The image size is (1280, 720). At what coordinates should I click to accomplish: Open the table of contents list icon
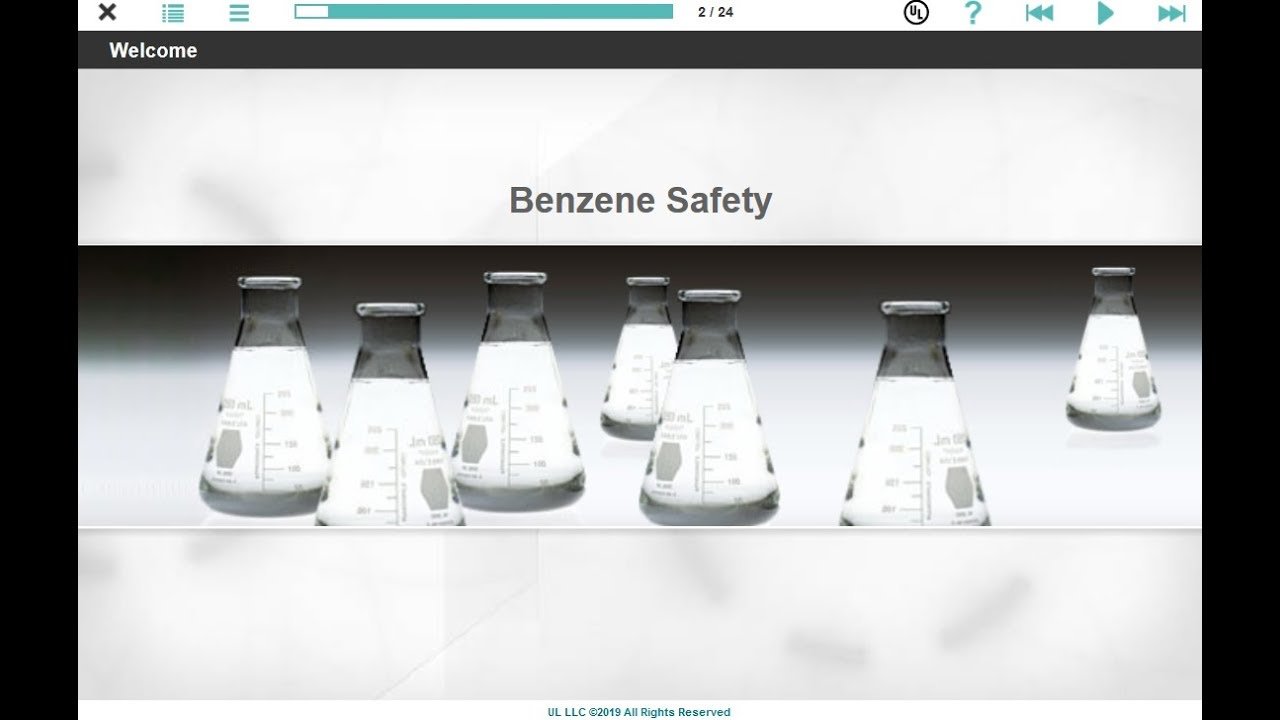click(173, 13)
